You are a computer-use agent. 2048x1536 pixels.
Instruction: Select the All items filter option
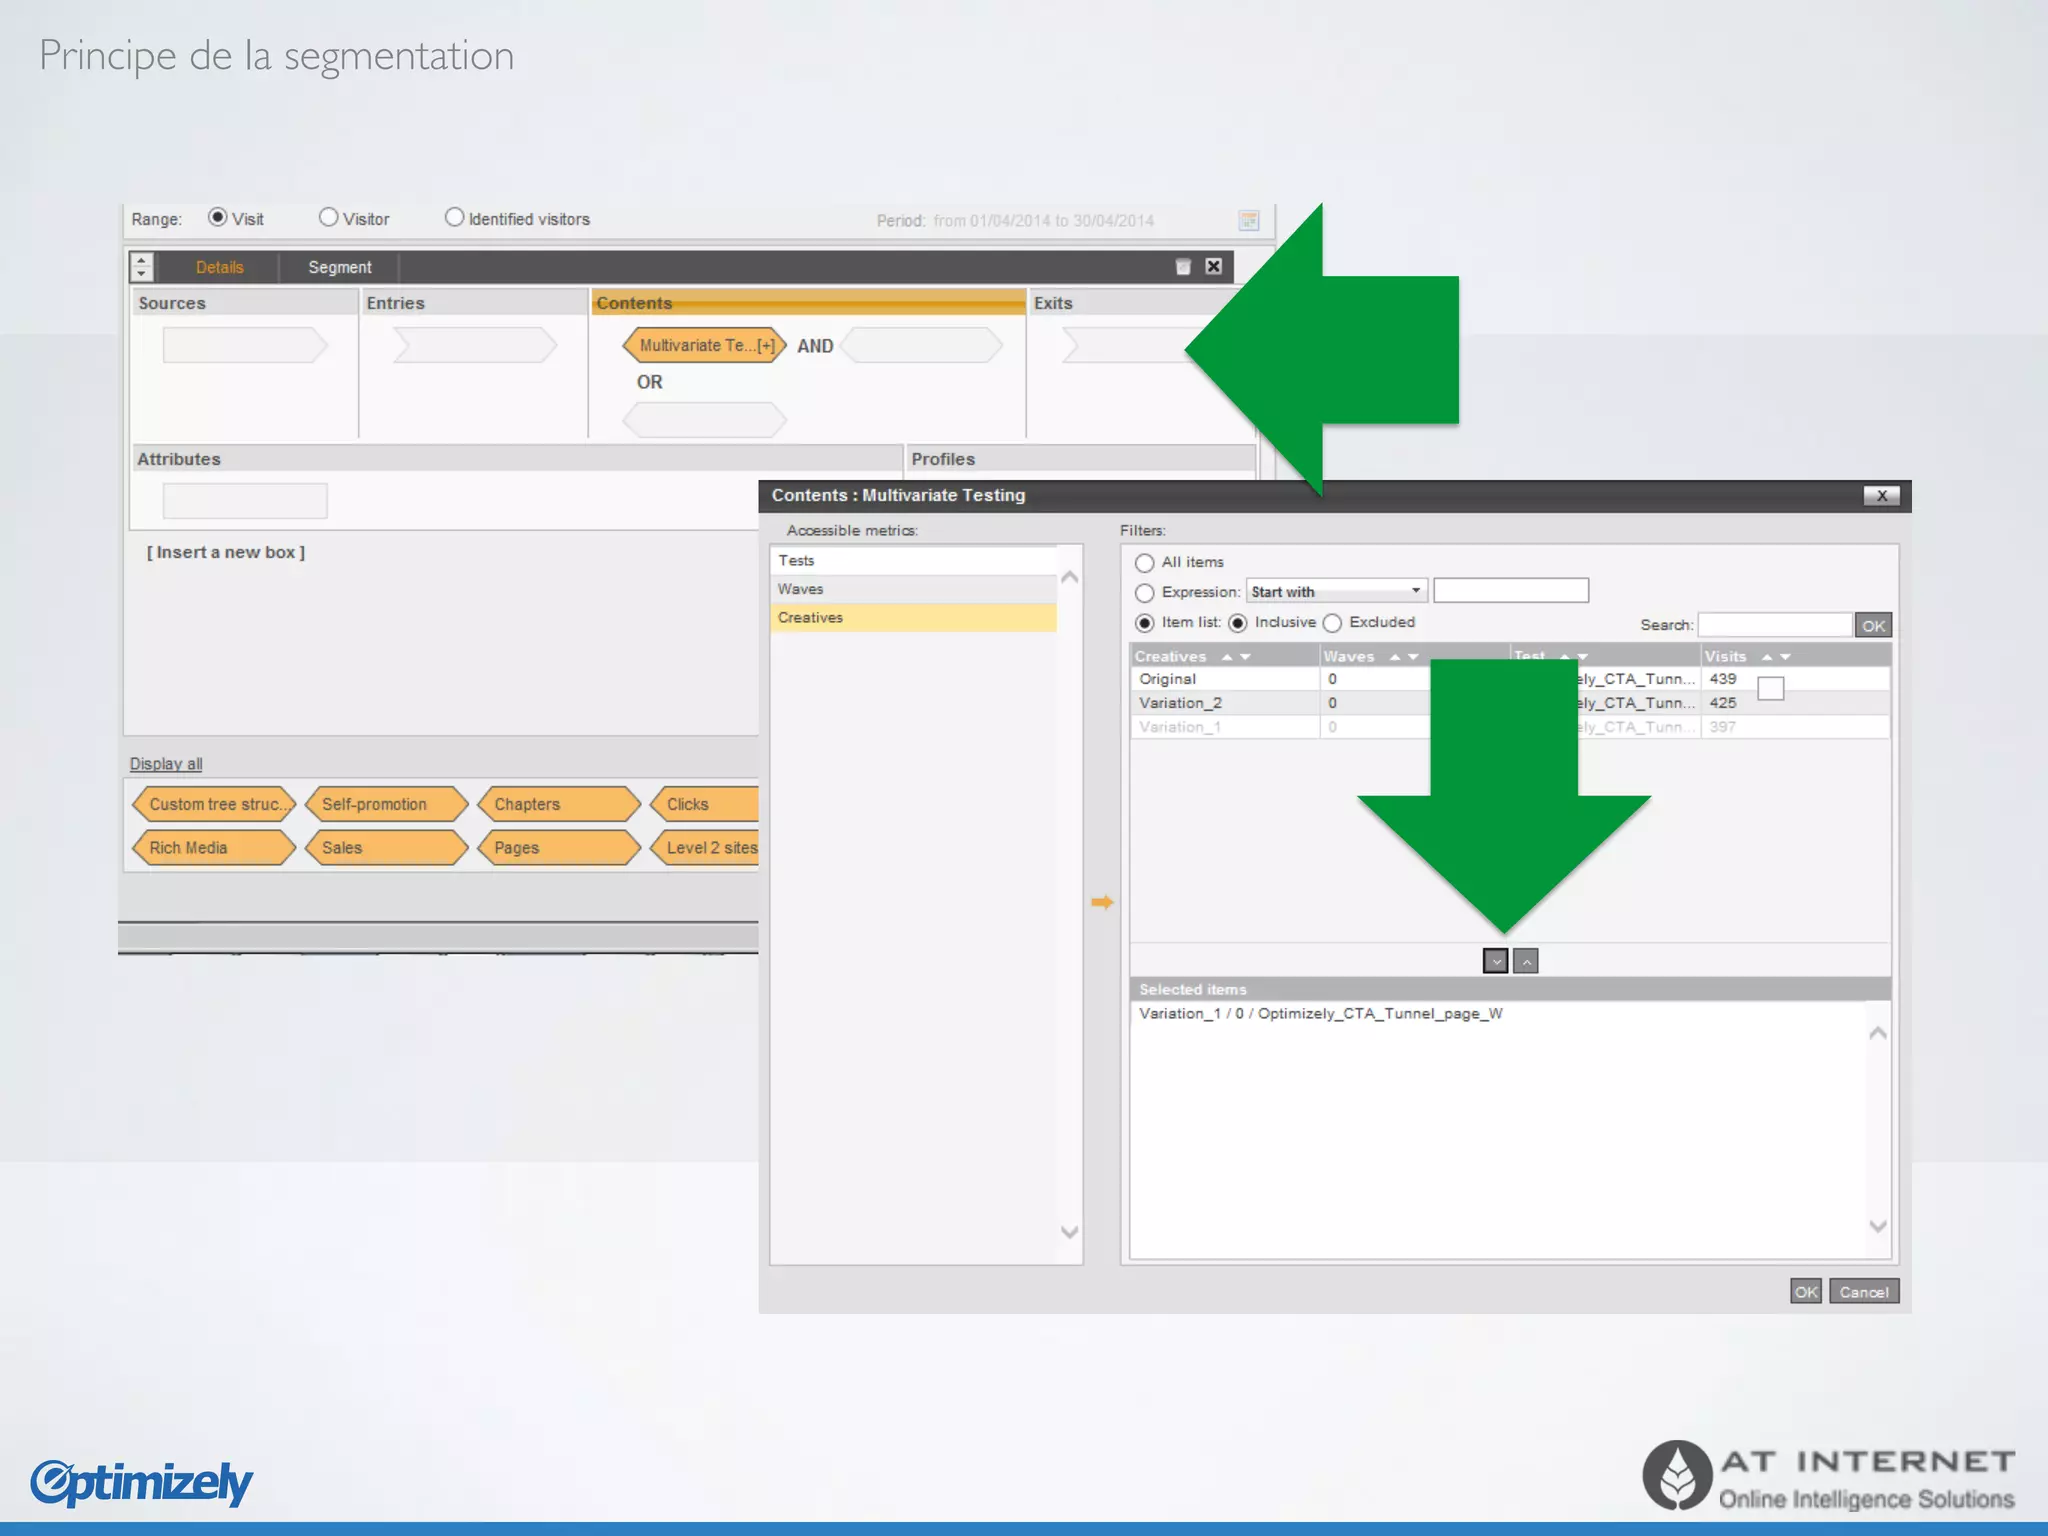(1145, 563)
